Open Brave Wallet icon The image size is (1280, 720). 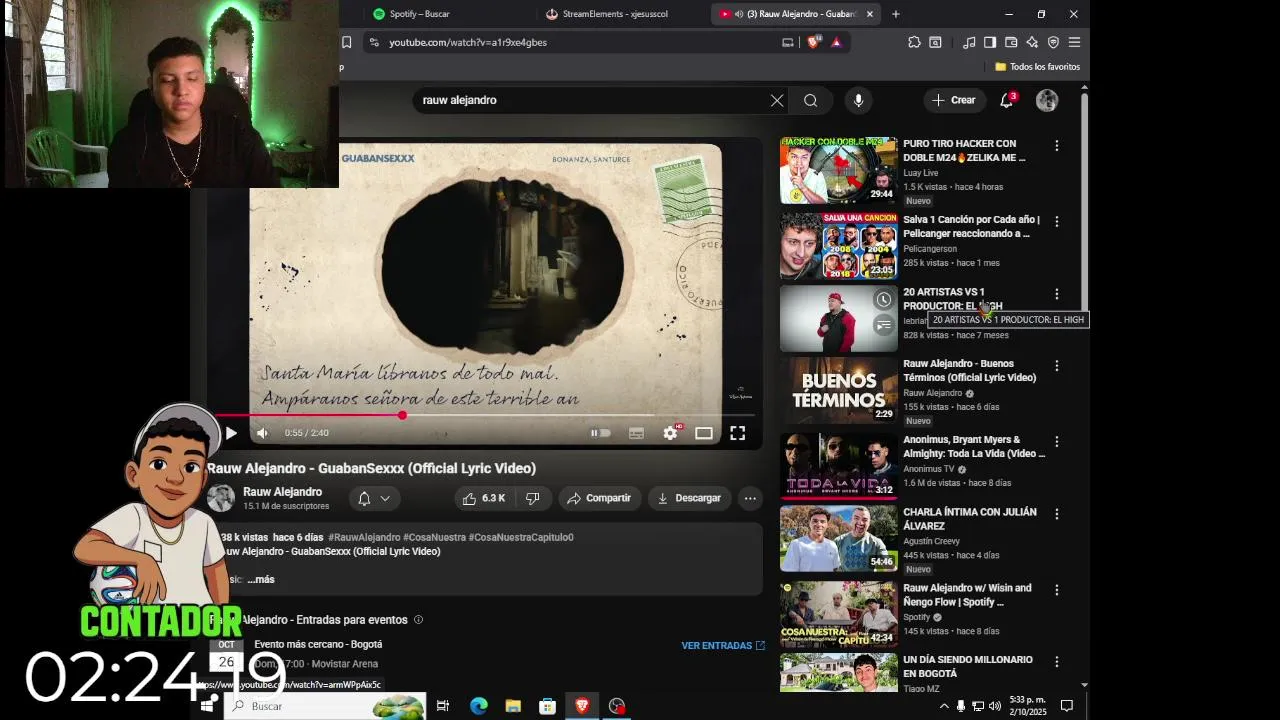click(1011, 42)
